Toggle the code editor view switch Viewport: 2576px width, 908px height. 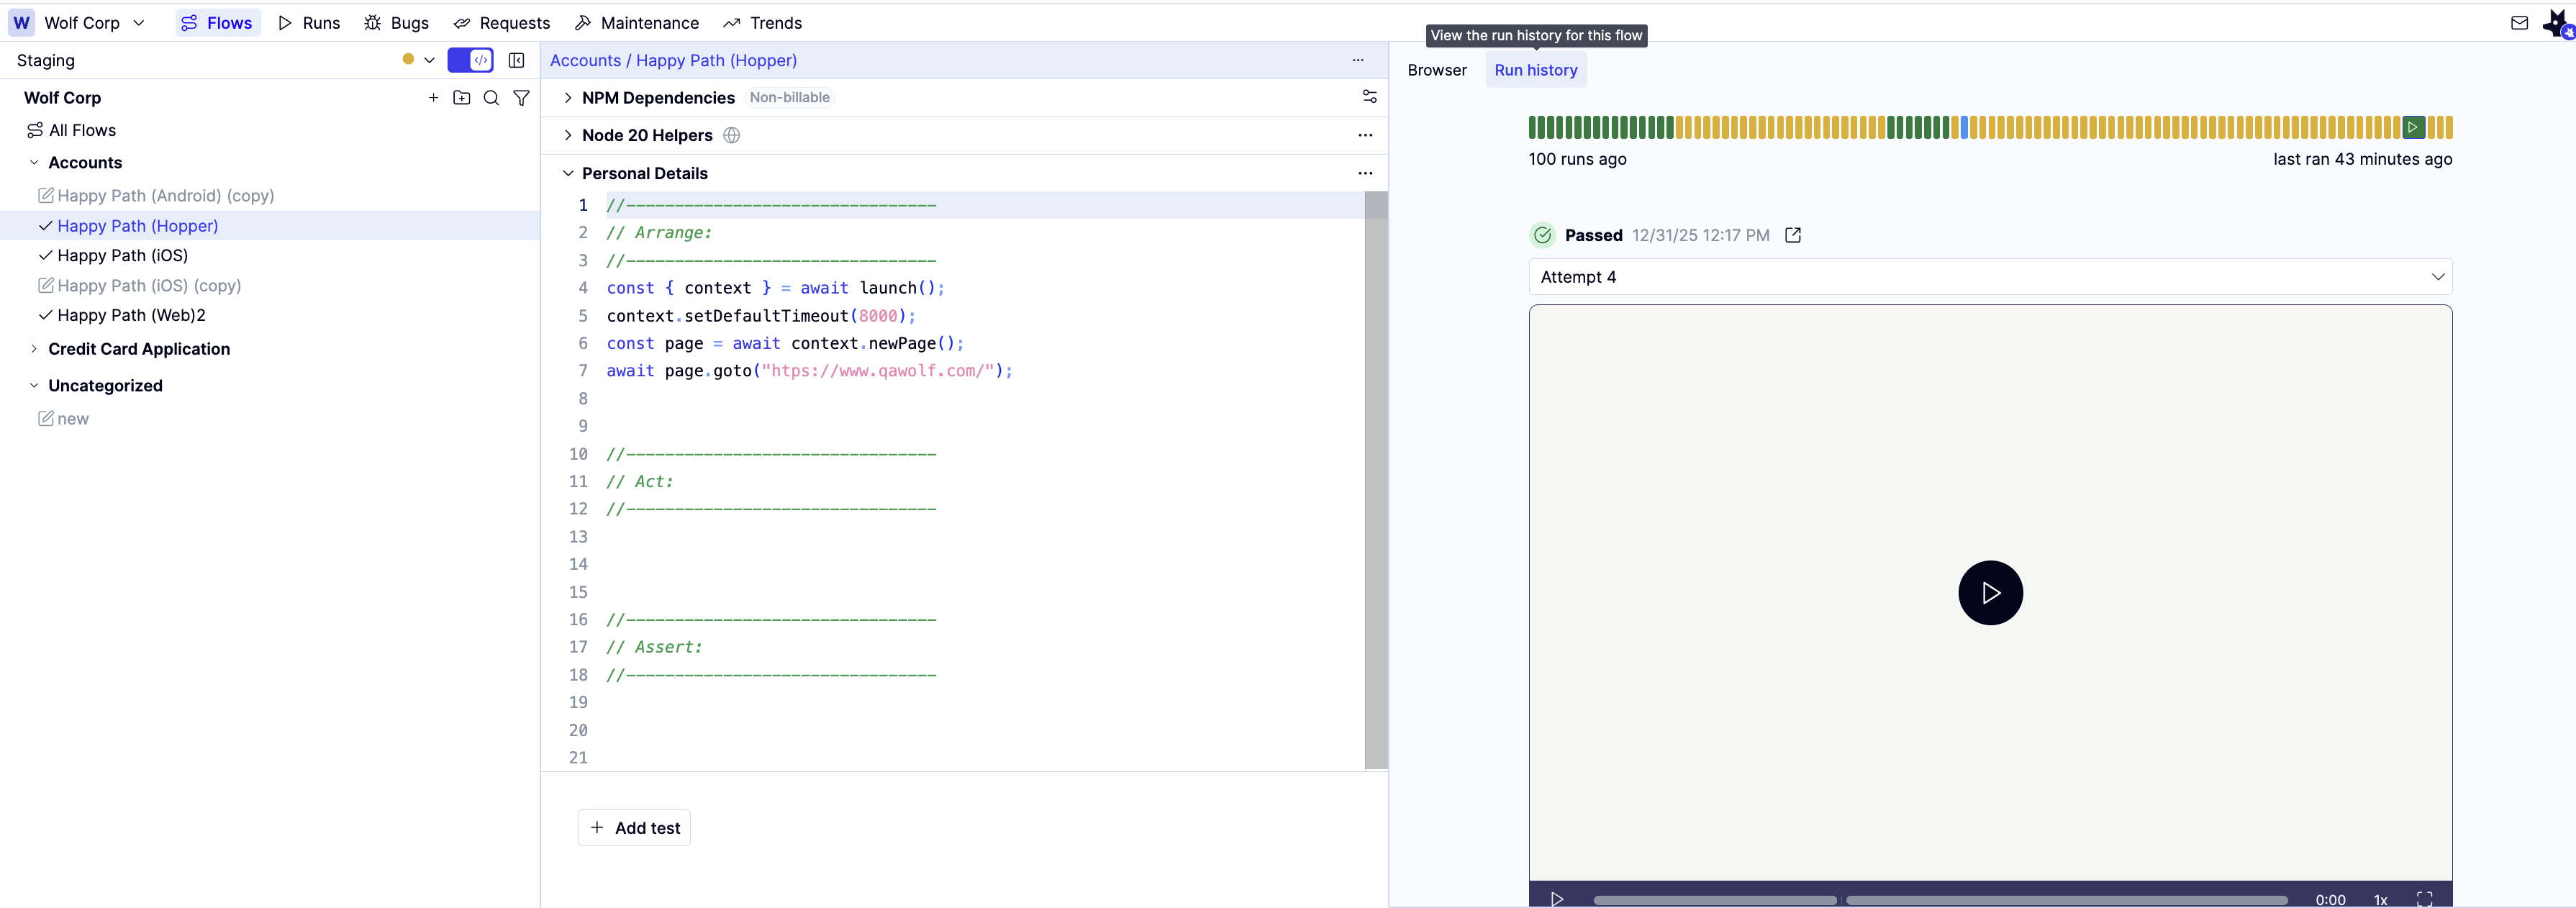coord(470,60)
